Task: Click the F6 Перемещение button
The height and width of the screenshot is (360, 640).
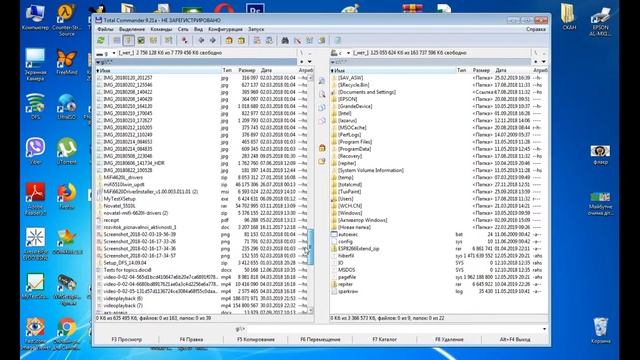Action: pos(320,339)
